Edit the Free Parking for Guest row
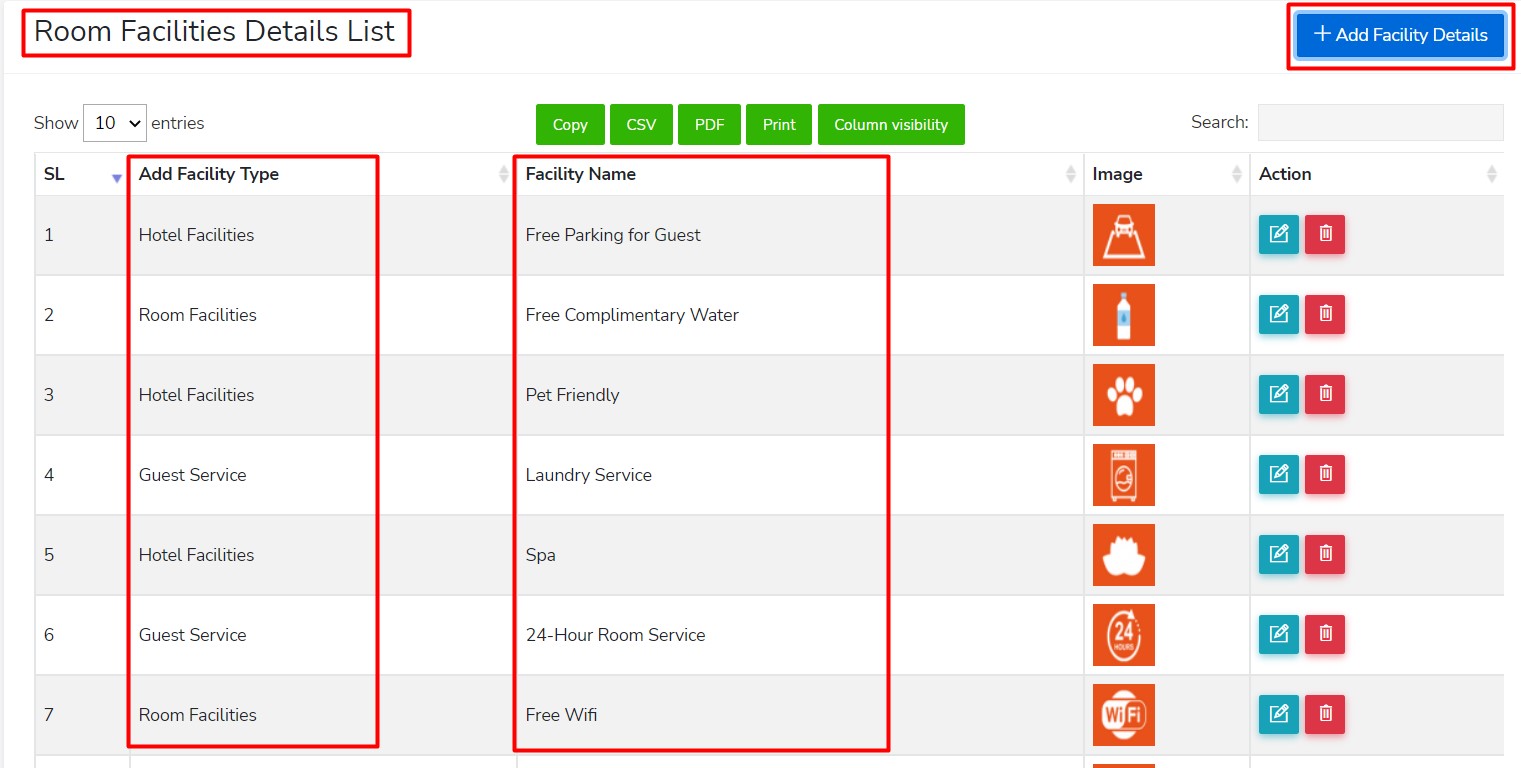Screen dimensions: 1521x768 1278,235
